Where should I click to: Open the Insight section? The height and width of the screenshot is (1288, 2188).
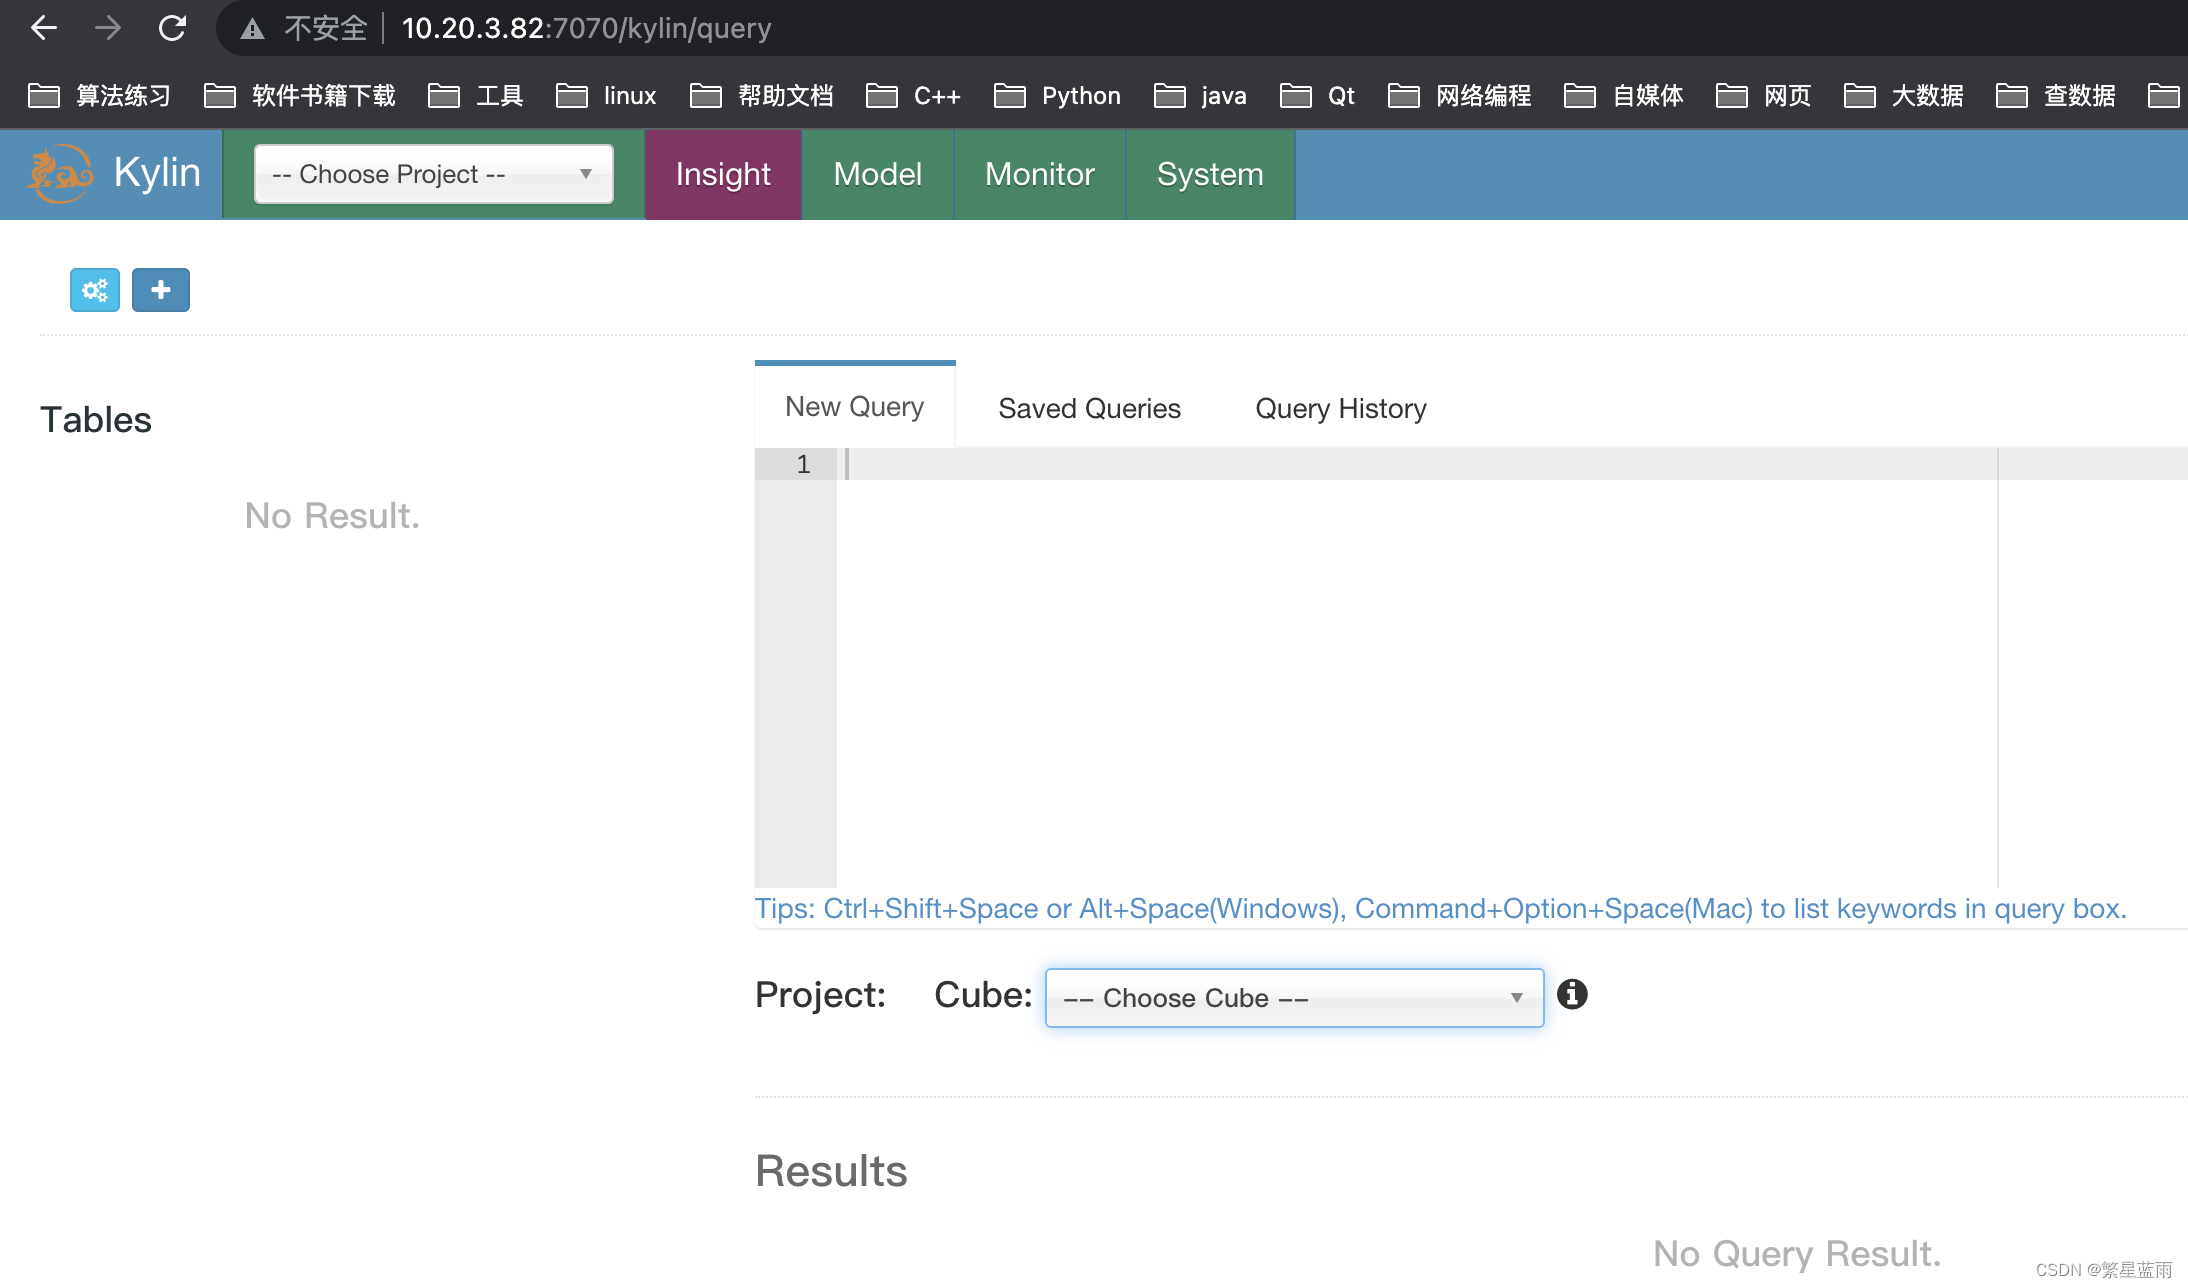[x=723, y=174]
